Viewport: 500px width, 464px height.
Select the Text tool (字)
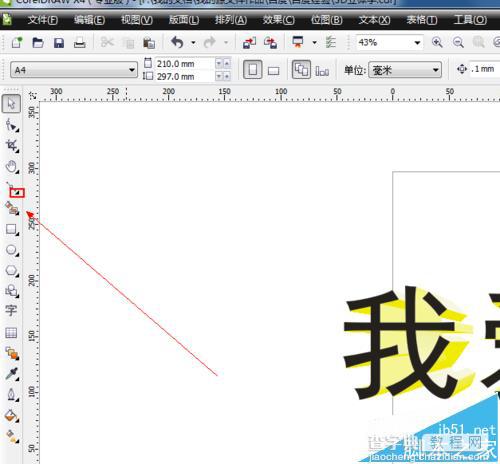11,311
